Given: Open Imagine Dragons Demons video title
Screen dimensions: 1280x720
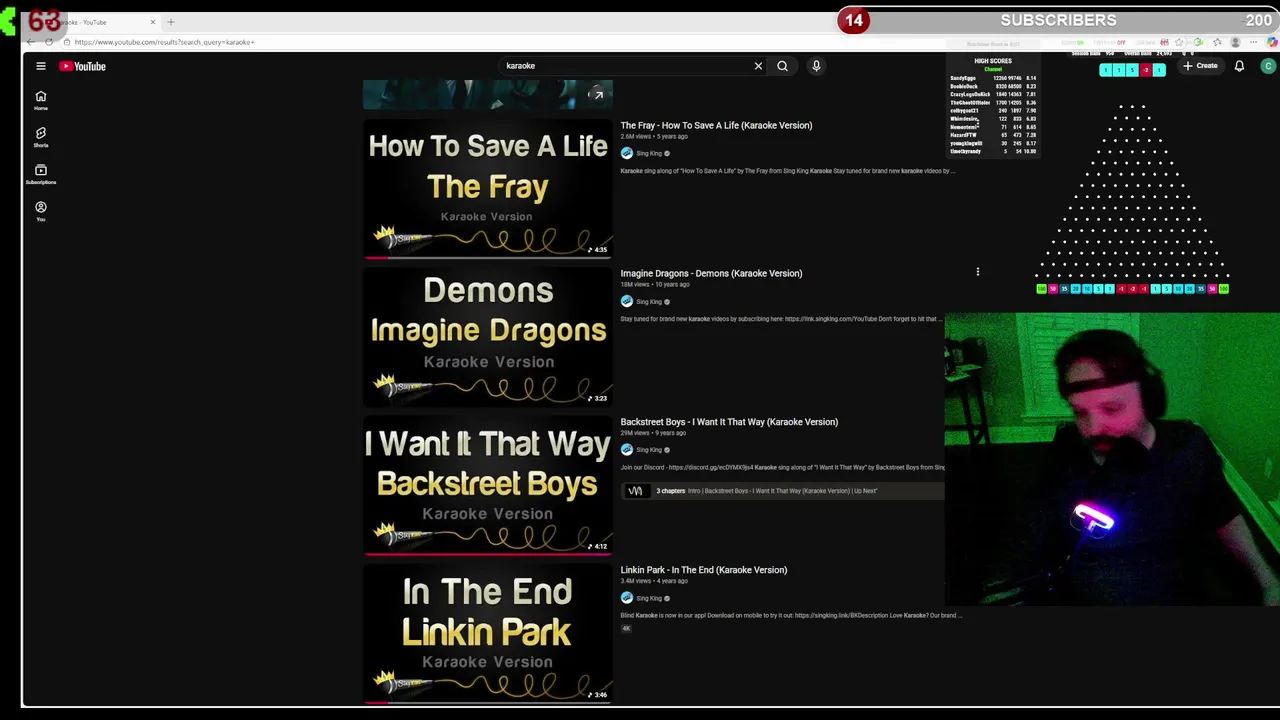Looking at the screenshot, I should pyautogui.click(x=711, y=273).
